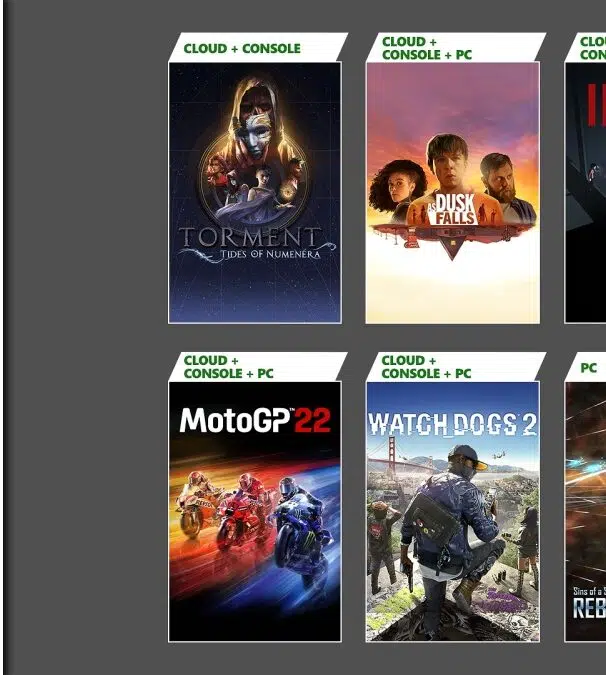Open the Torment: Tides of Numenera cover
This screenshot has height=675, width=606.
pyautogui.click(x=255, y=192)
